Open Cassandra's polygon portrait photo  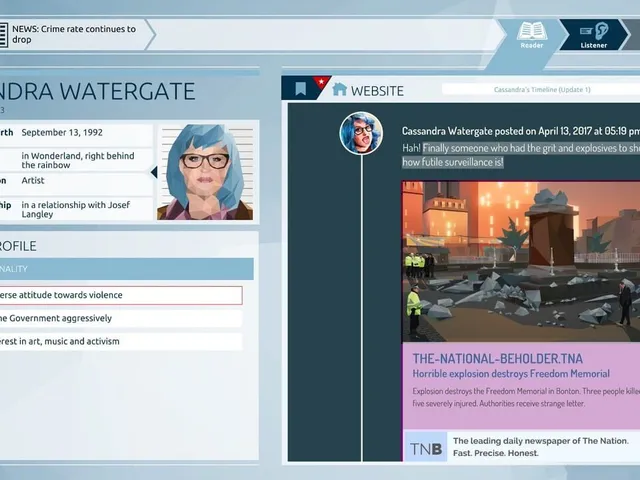(205, 171)
